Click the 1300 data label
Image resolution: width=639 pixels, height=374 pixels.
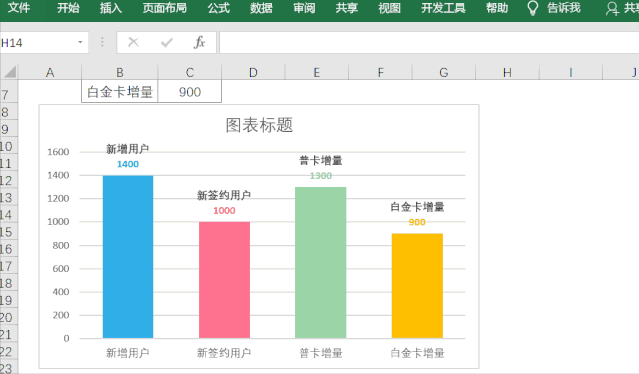[x=321, y=176]
